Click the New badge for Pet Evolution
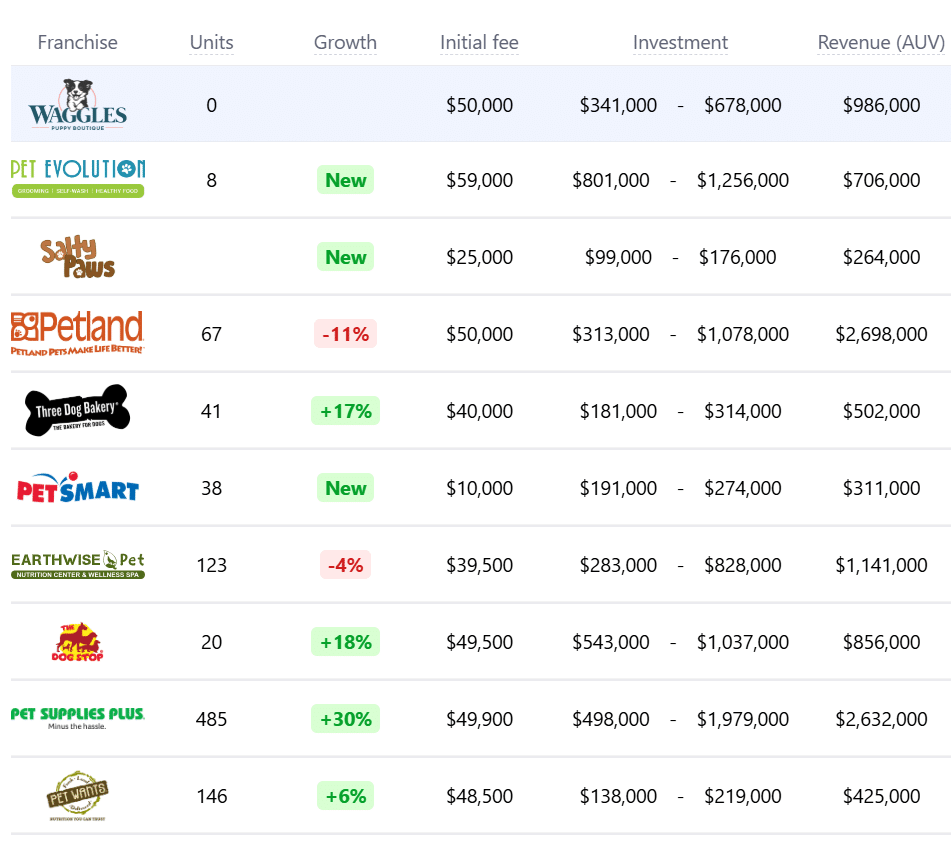 [345, 180]
